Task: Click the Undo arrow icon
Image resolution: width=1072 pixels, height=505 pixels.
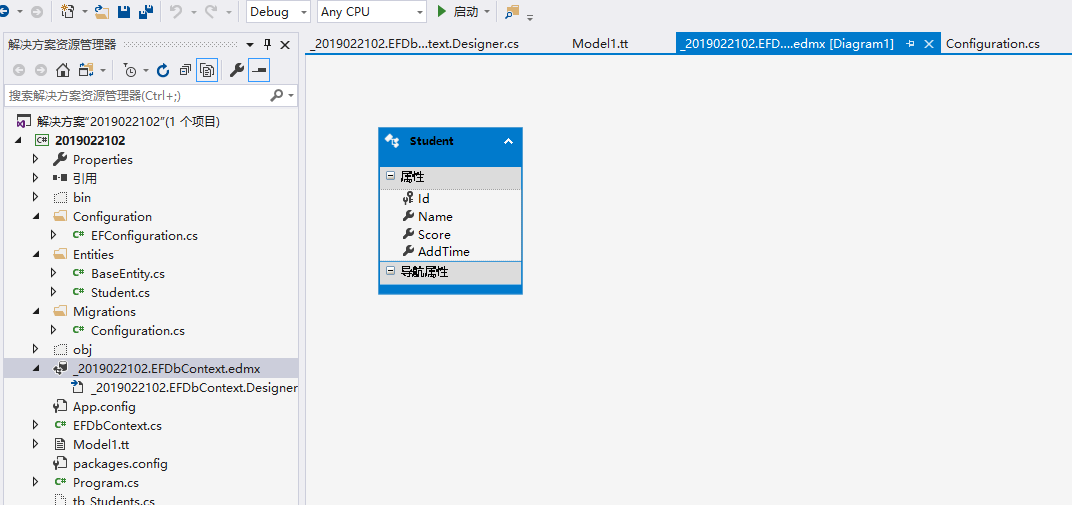Action: pyautogui.click(x=176, y=12)
